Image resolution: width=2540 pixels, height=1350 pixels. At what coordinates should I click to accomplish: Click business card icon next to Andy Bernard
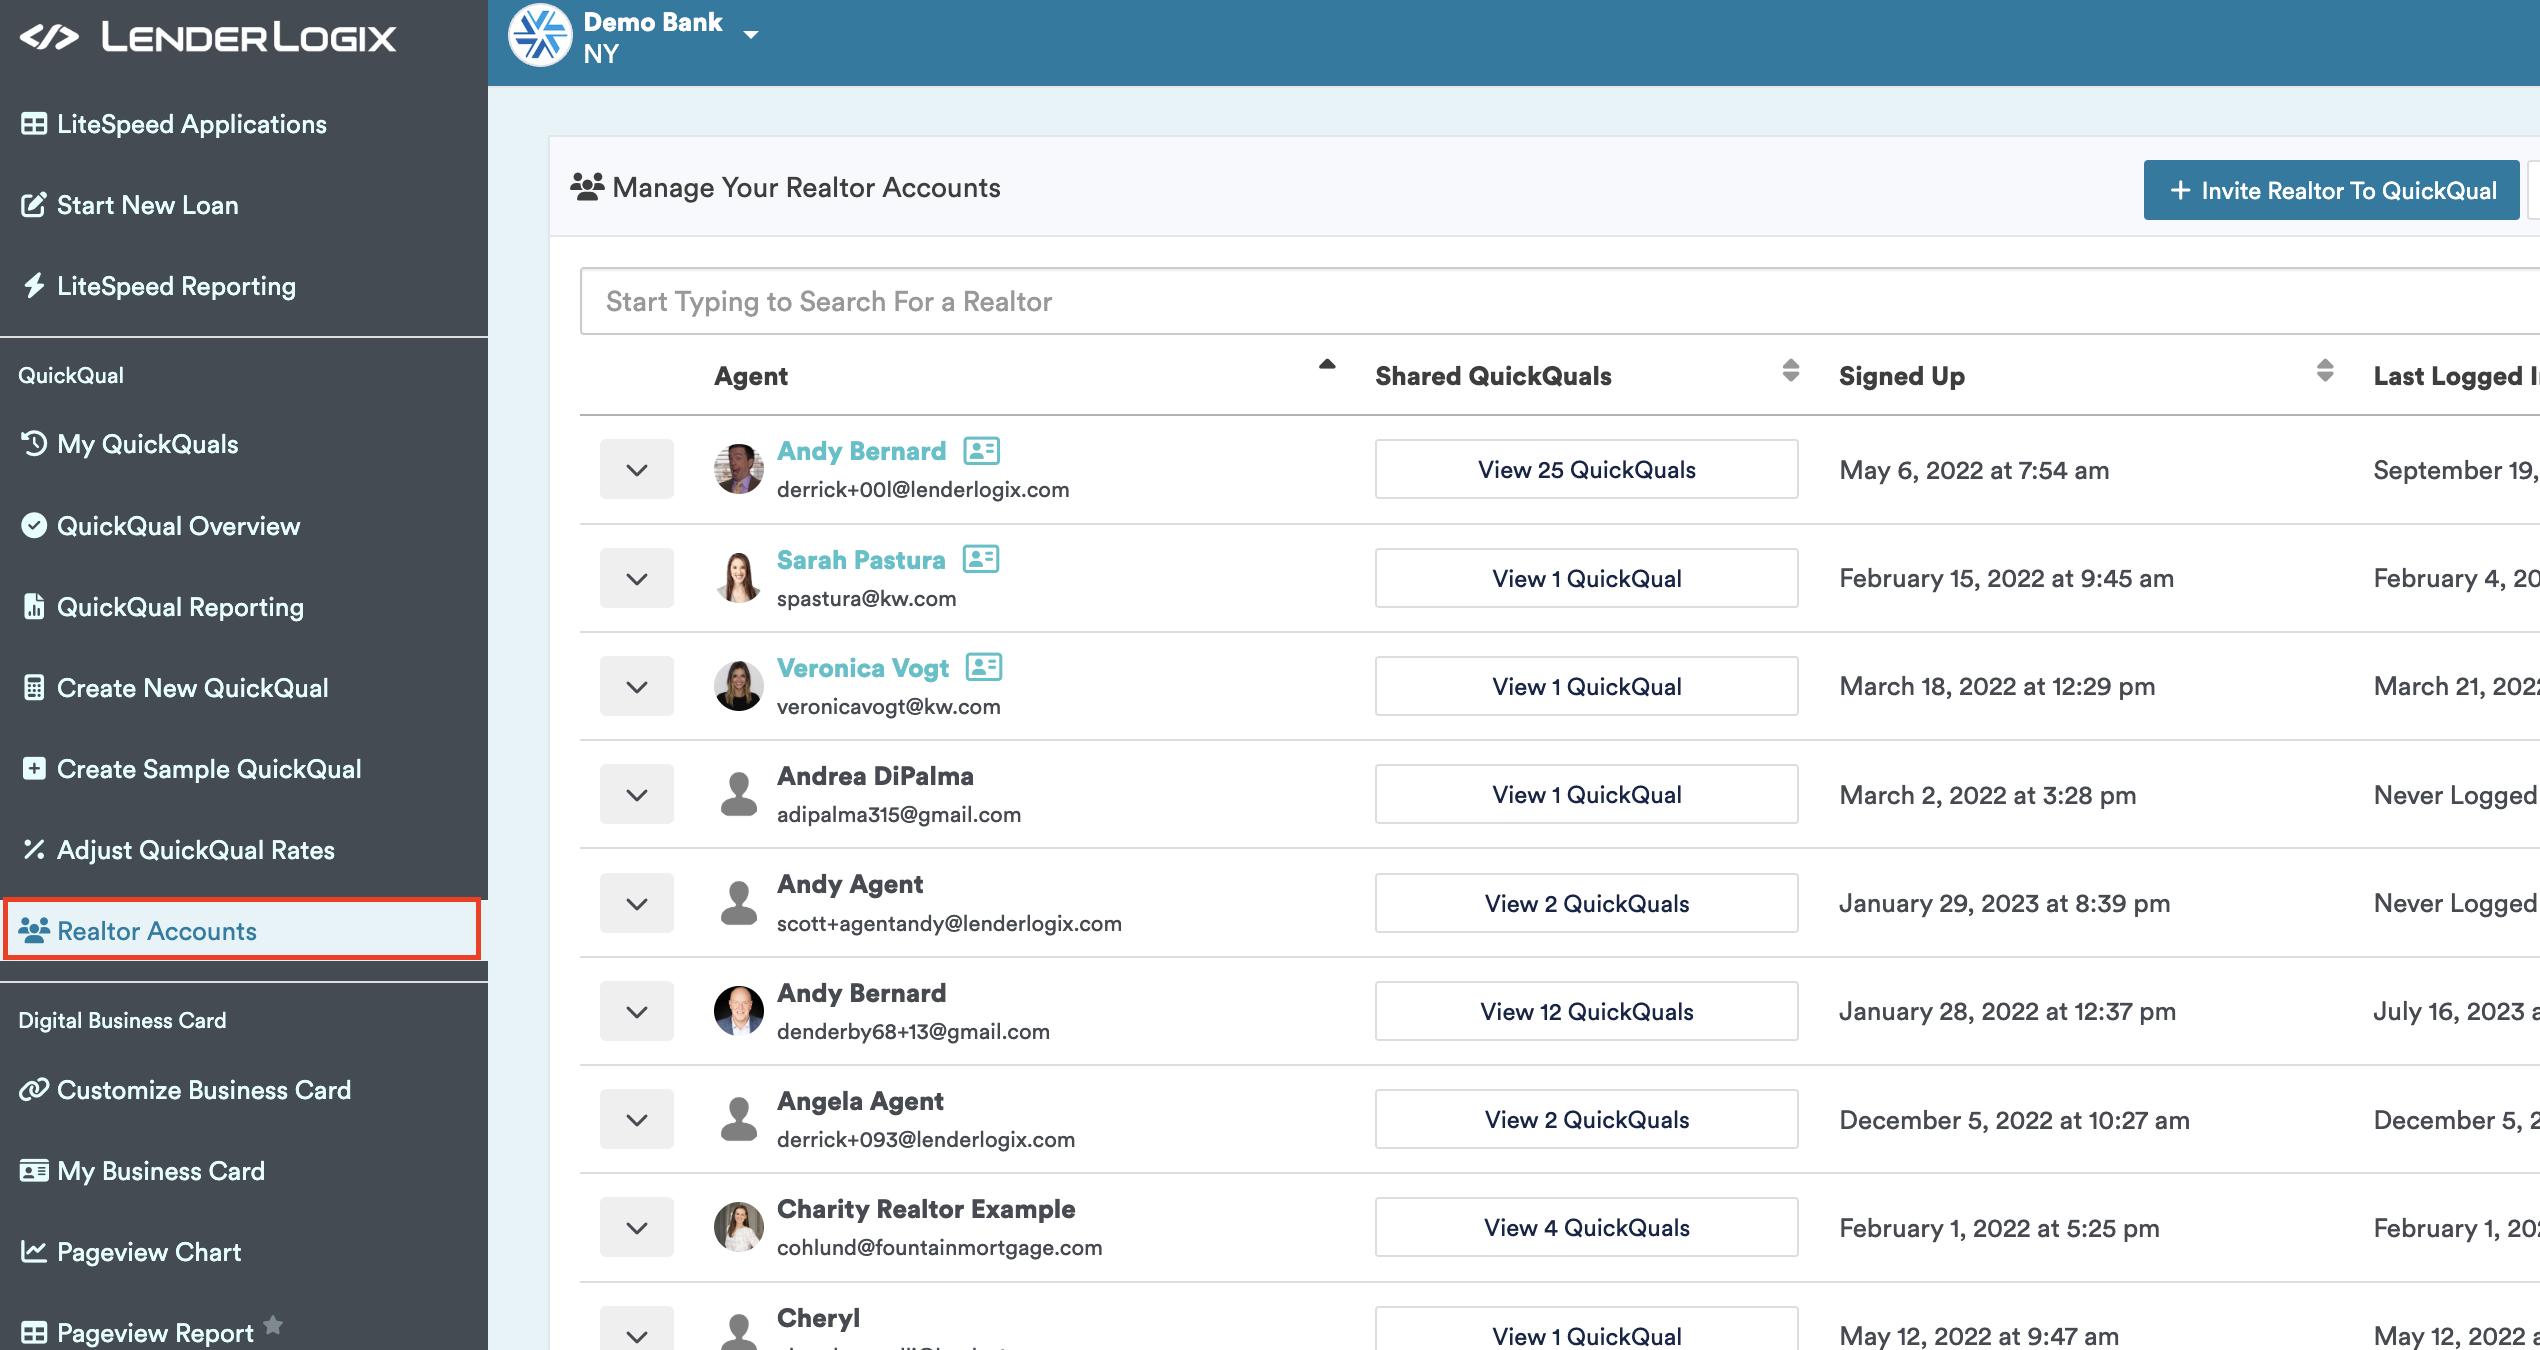tap(981, 451)
